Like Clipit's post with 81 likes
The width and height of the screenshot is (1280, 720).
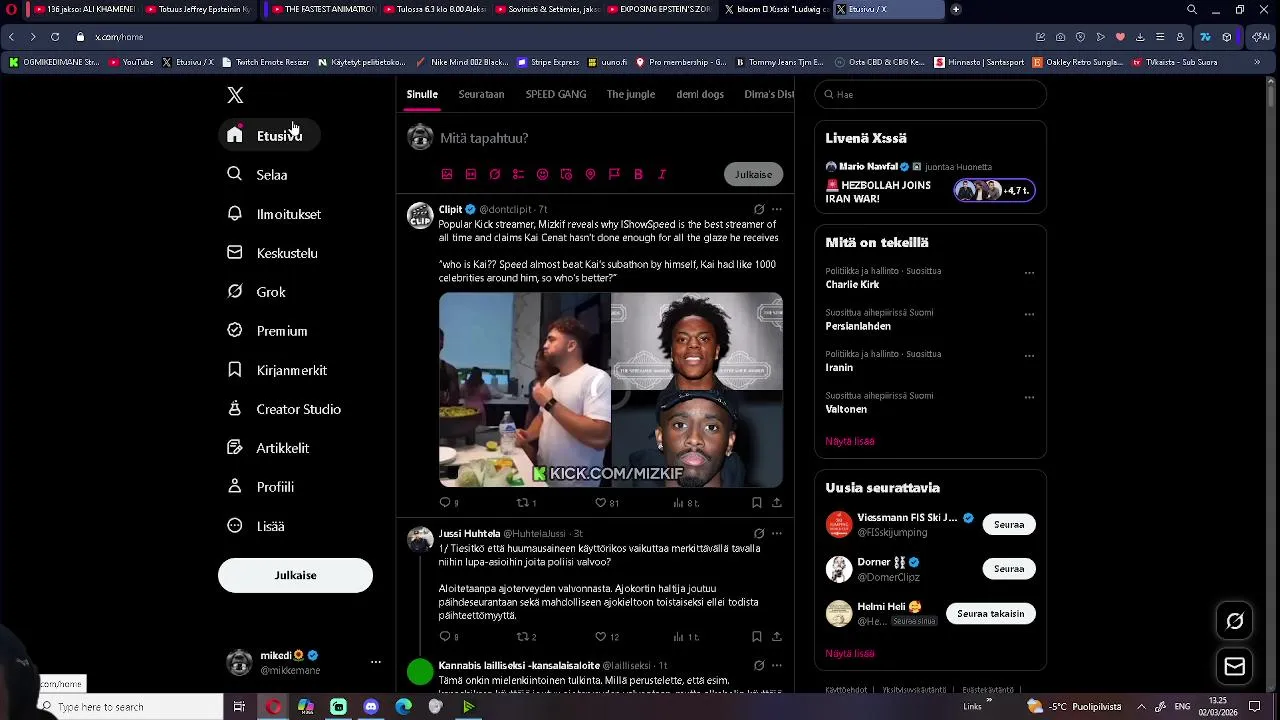tap(607, 503)
